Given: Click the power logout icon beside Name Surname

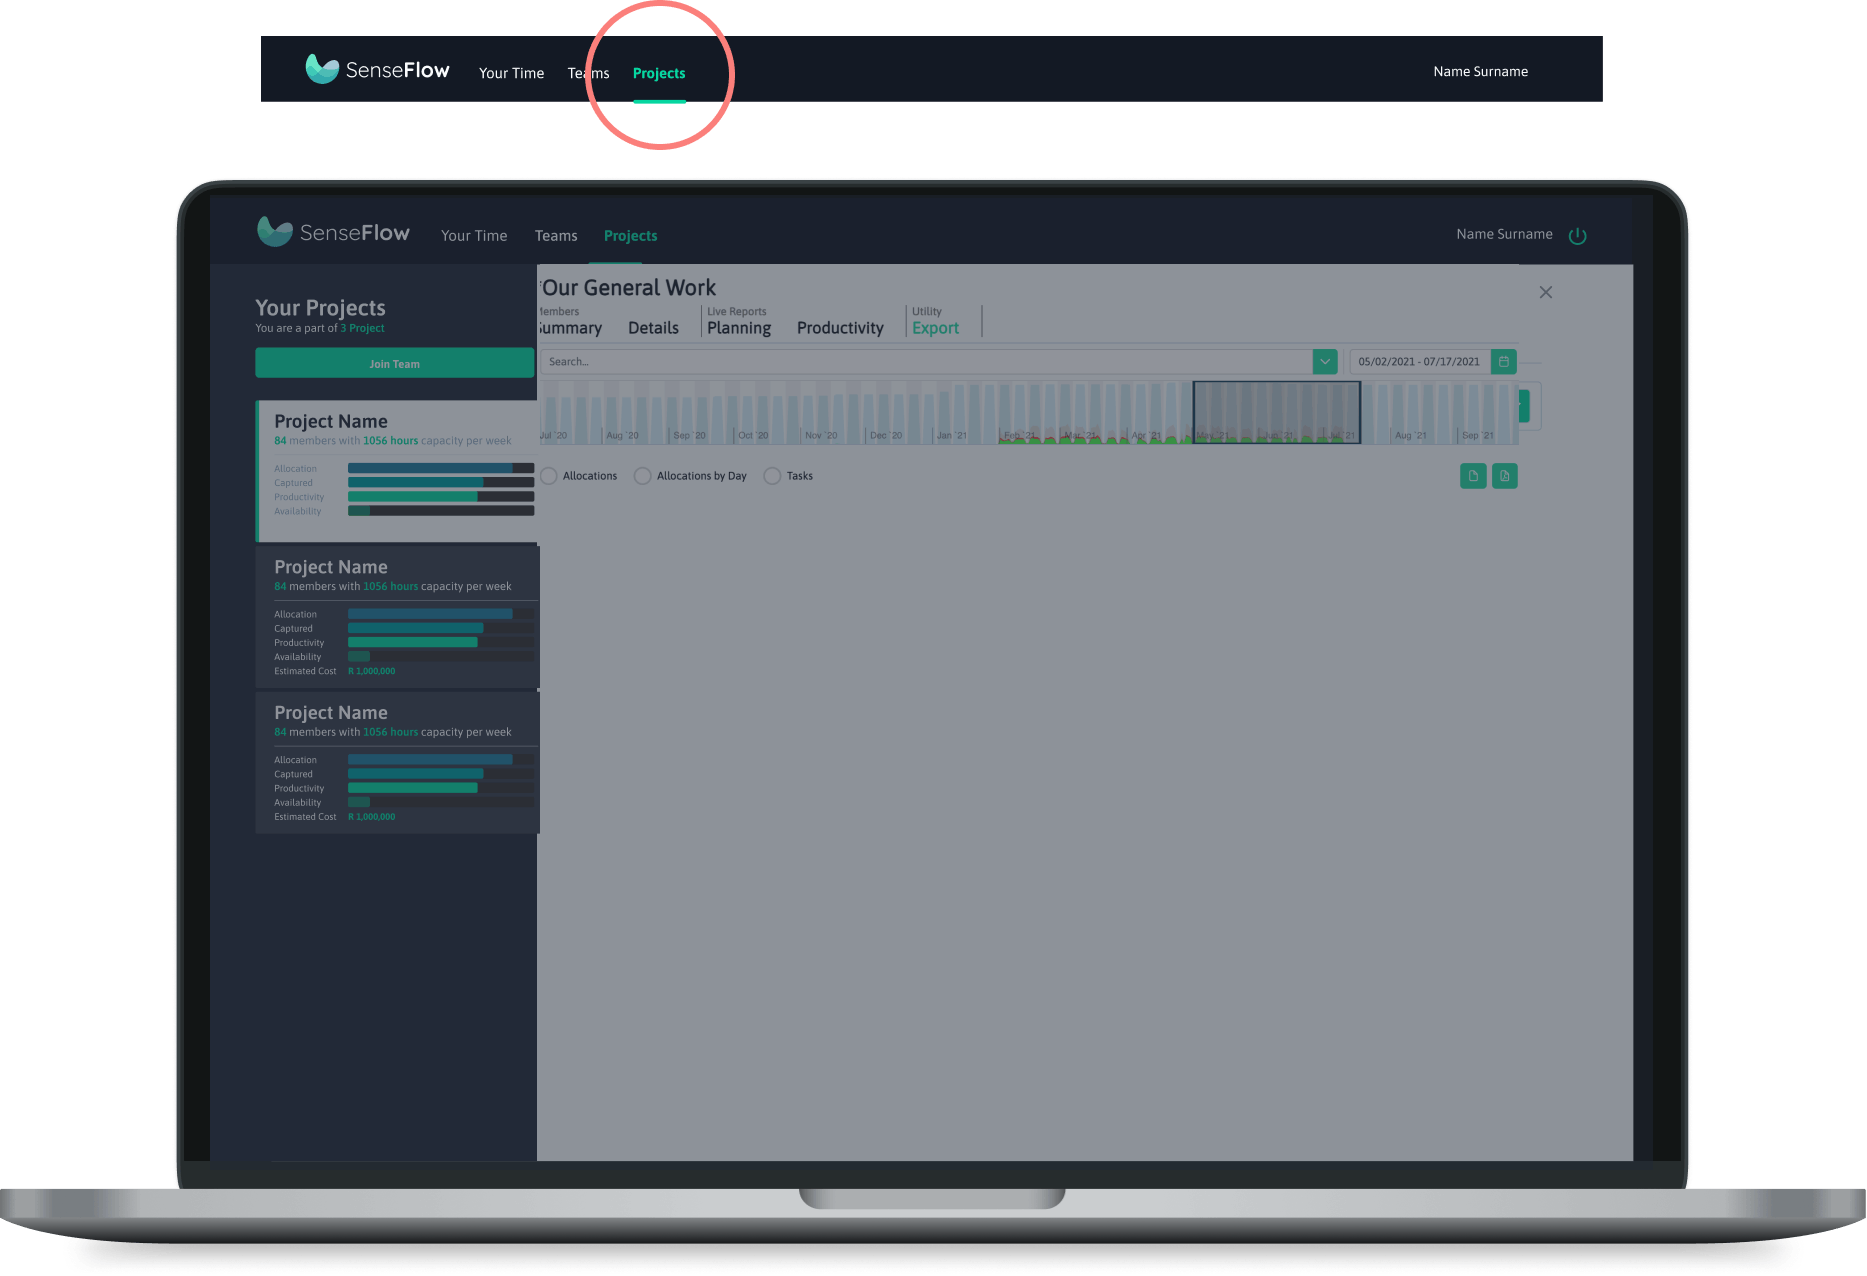Looking at the screenshot, I should tap(1578, 236).
